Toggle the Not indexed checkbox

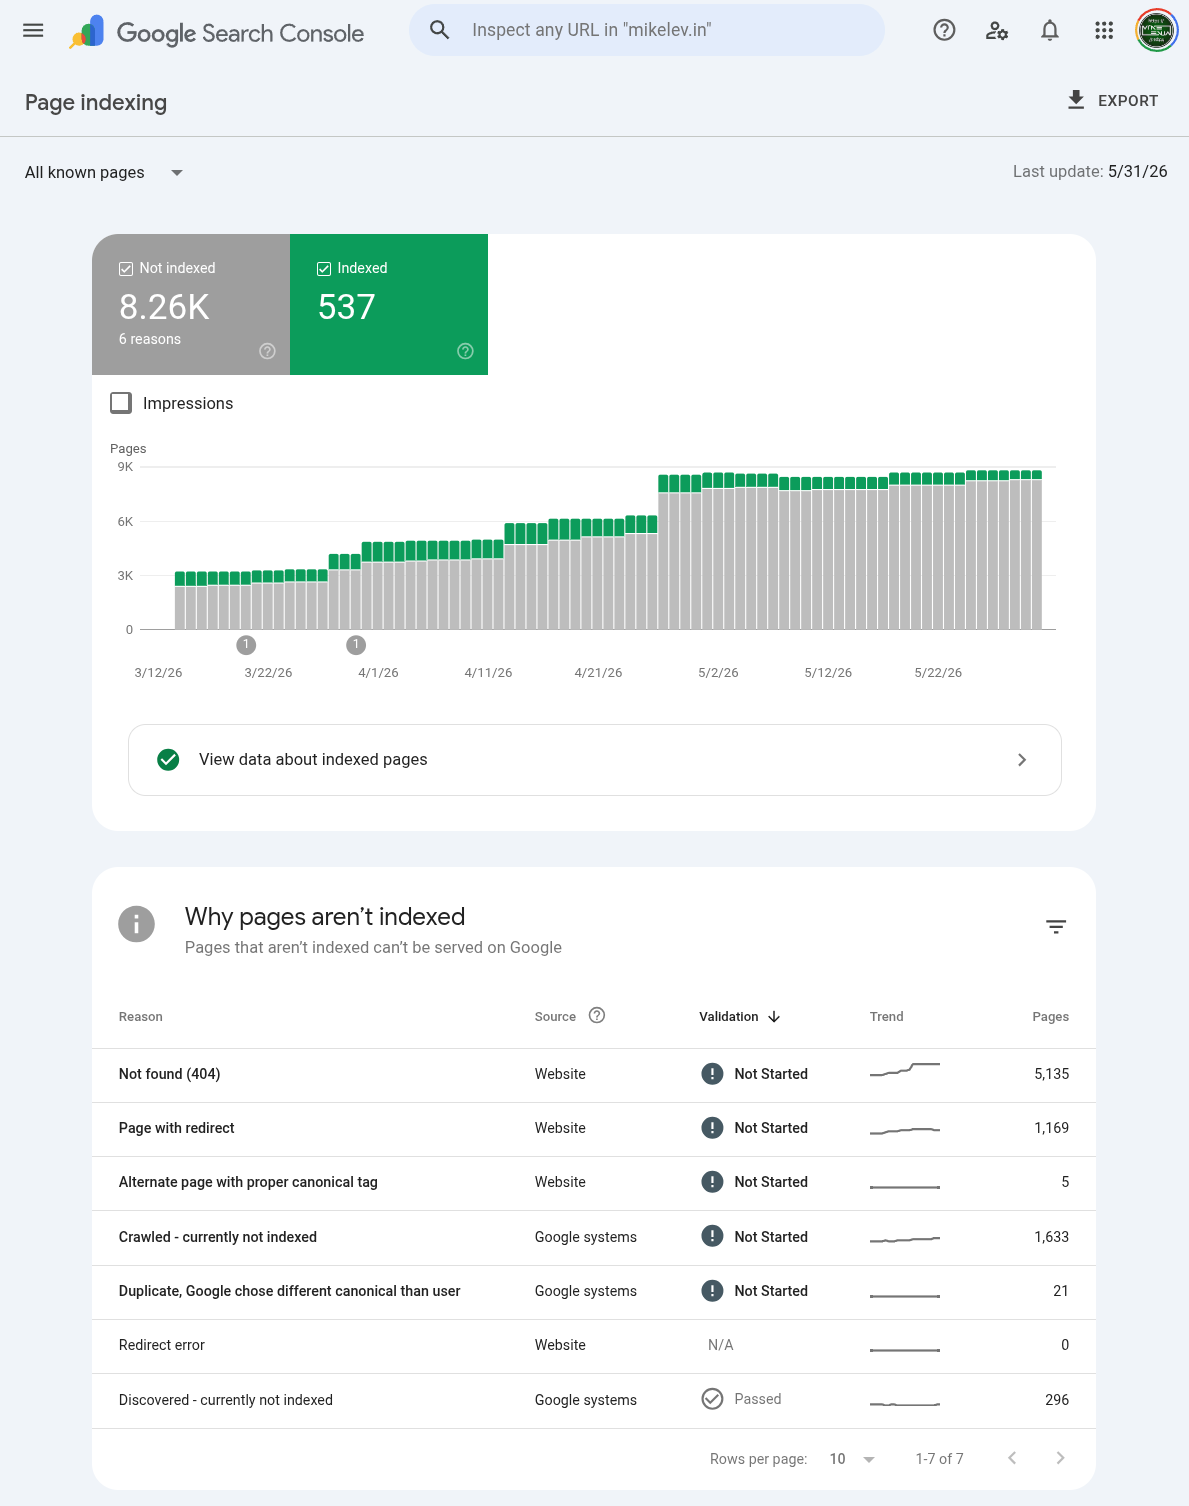tap(126, 268)
